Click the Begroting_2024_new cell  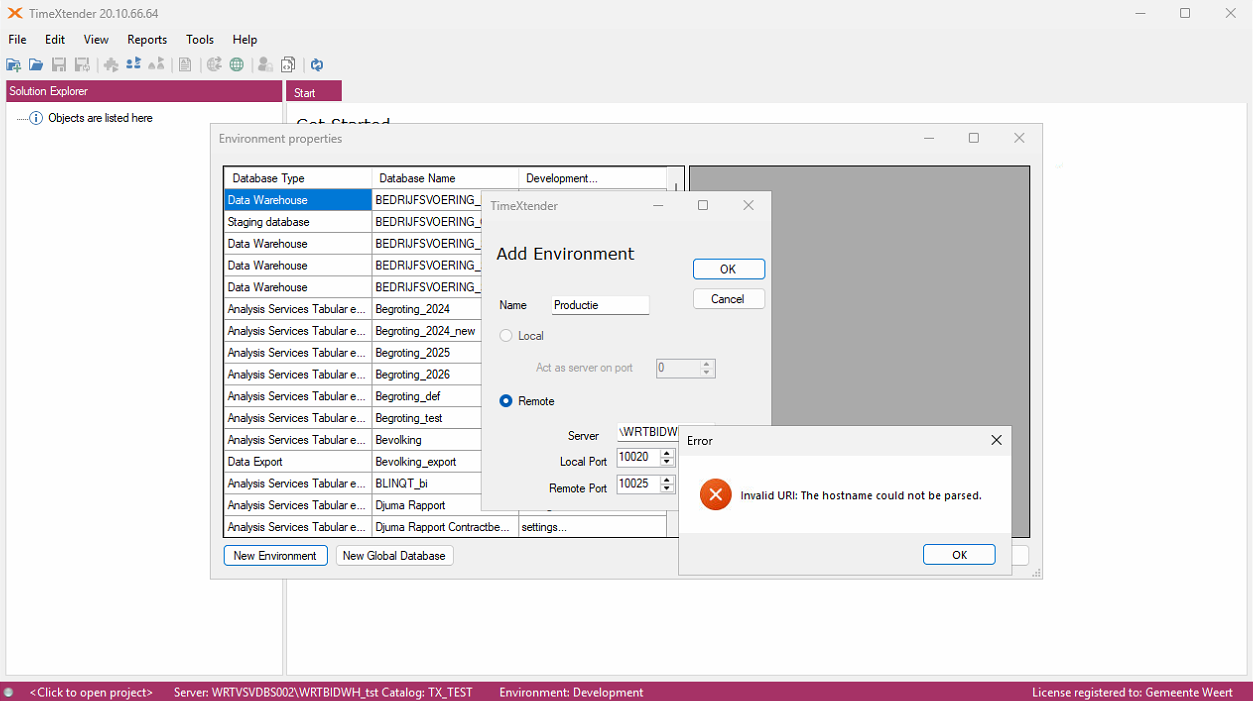pos(426,331)
